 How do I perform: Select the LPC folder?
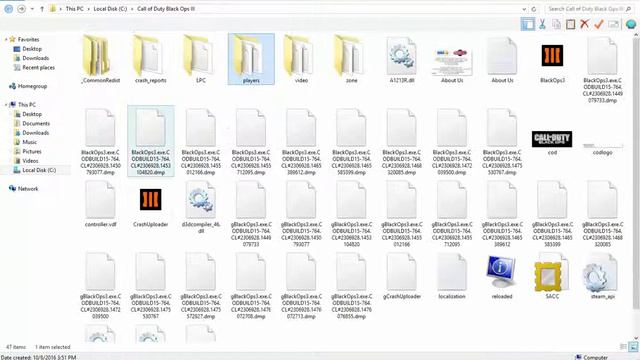tap(201, 60)
